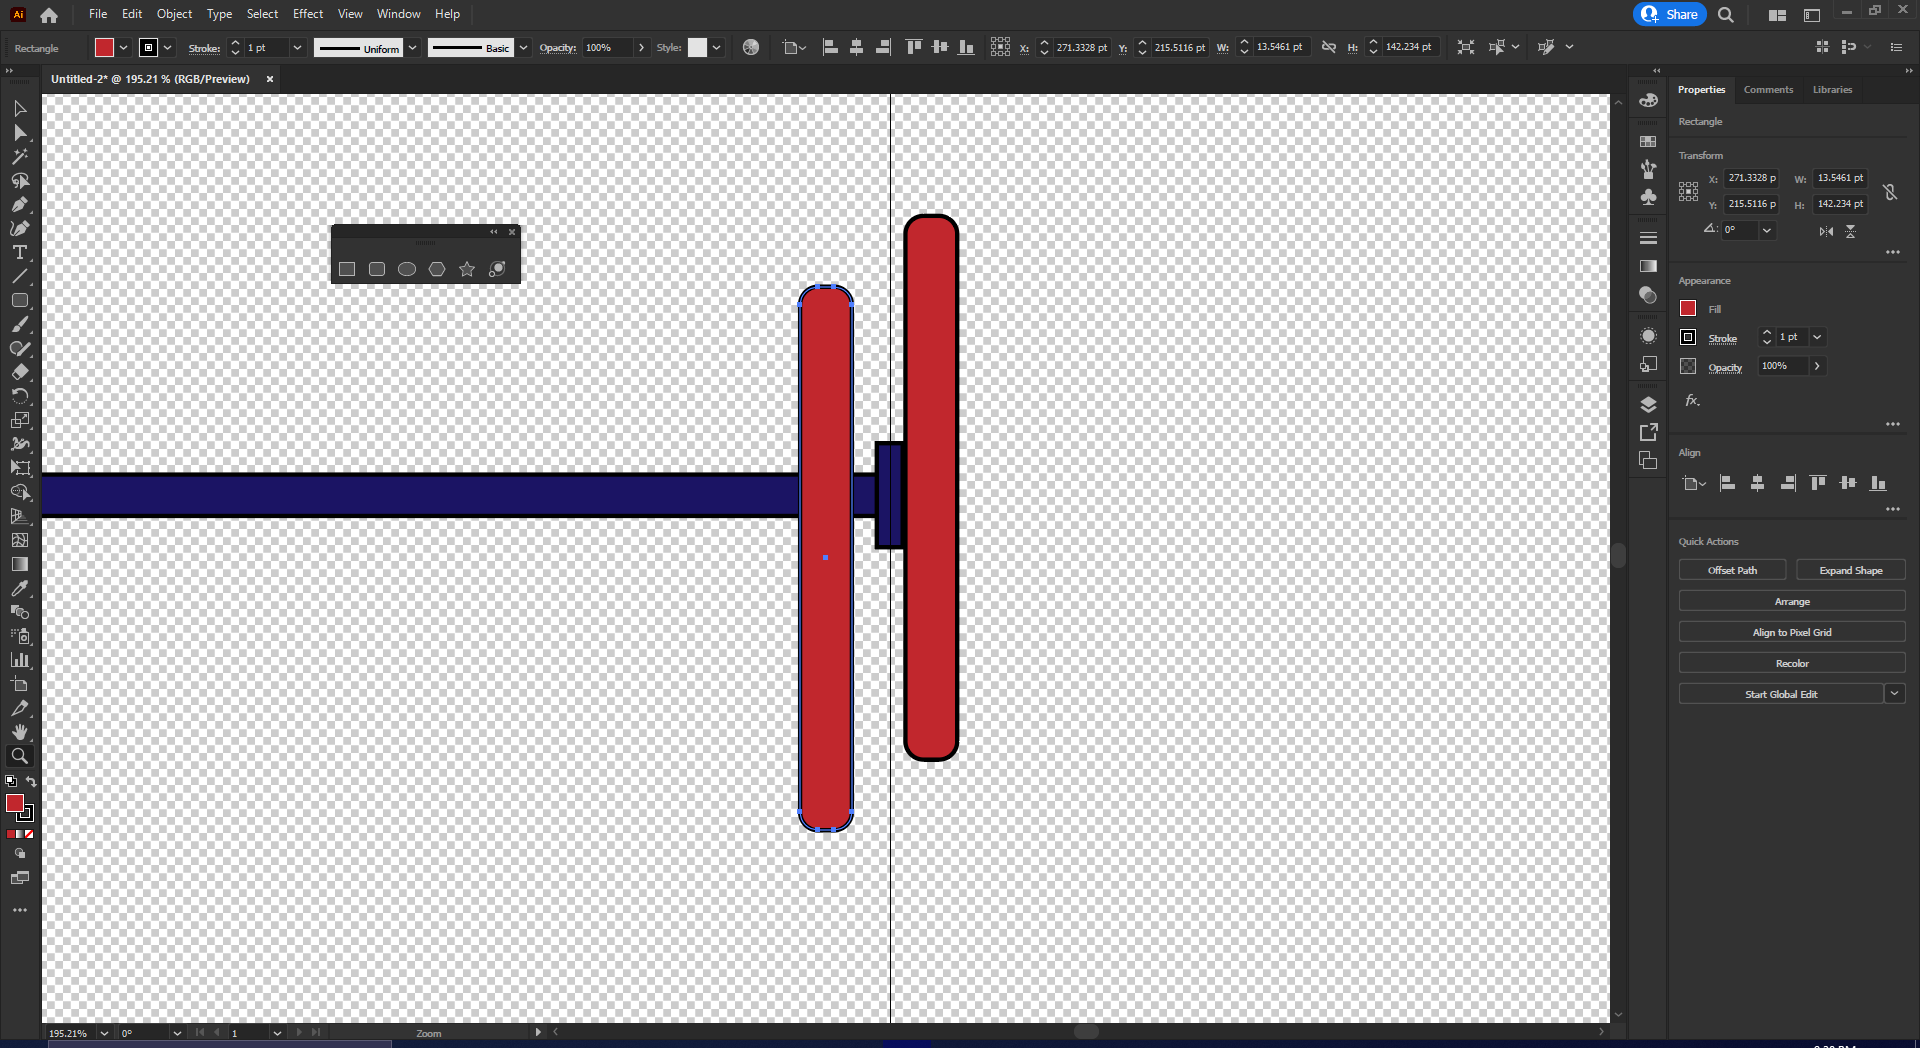This screenshot has width=1920, height=1048.
Task: Expand the variable width profile dropdown
Action: (412, 47)
